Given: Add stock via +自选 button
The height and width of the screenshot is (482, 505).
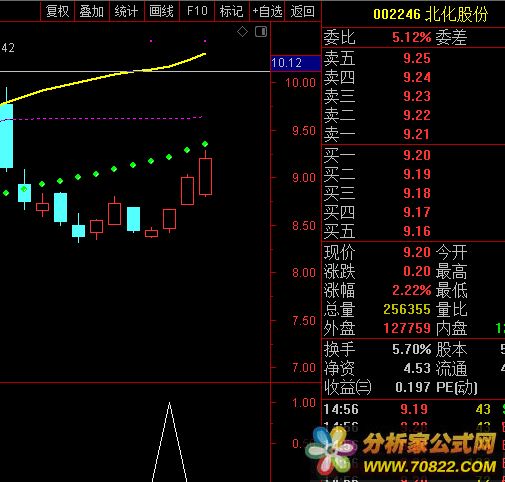Looking at the screenshot, I should click(267, 11).
